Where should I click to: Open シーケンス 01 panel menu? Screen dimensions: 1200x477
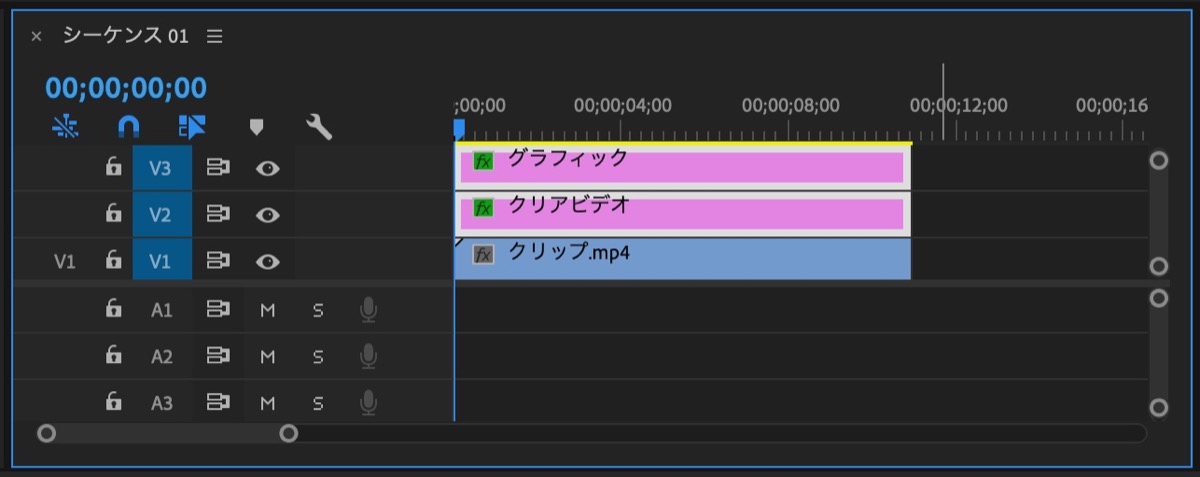214,36
